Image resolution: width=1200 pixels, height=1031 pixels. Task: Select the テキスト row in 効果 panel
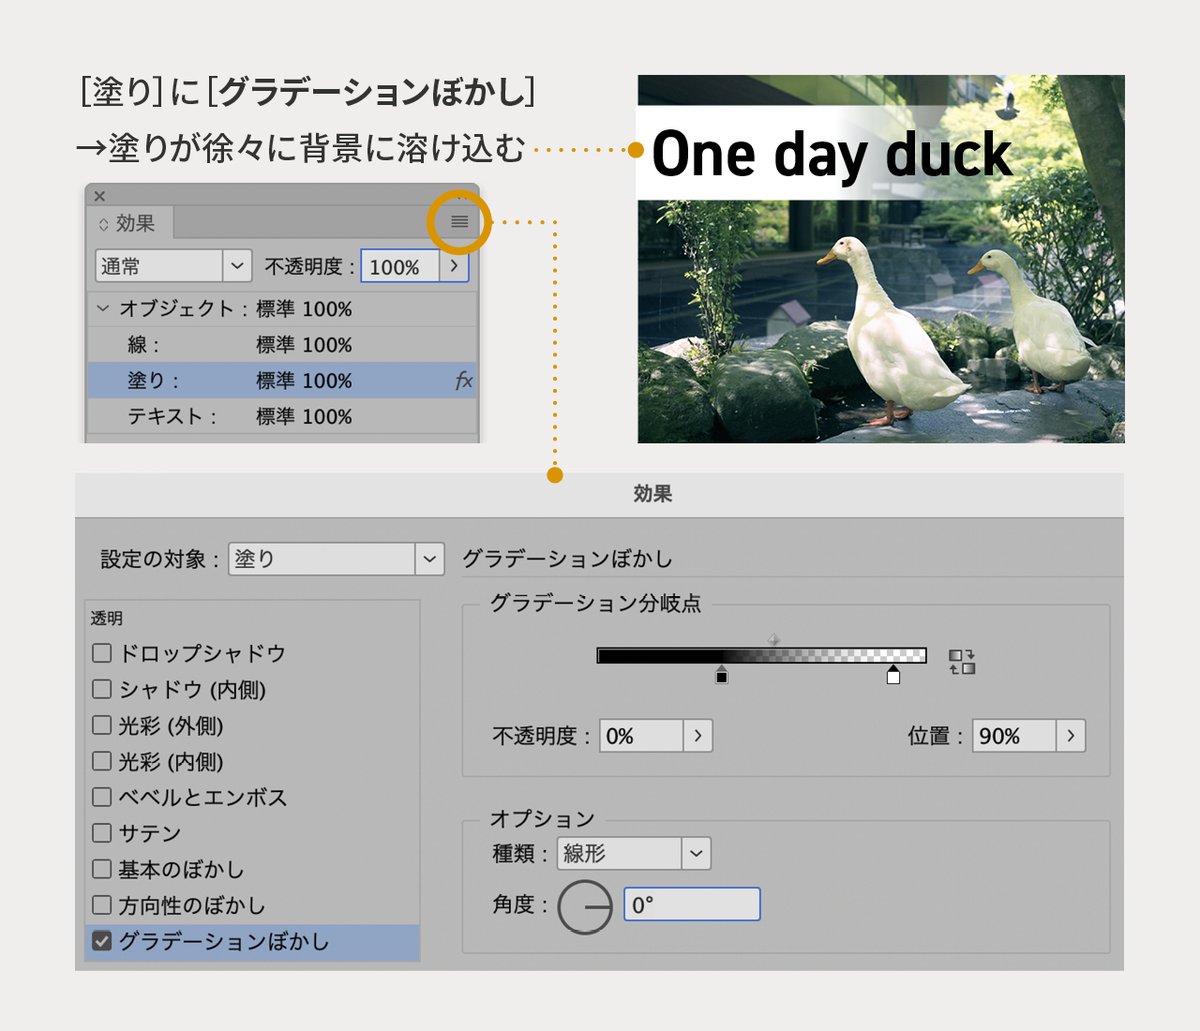[x=283, y=417]
